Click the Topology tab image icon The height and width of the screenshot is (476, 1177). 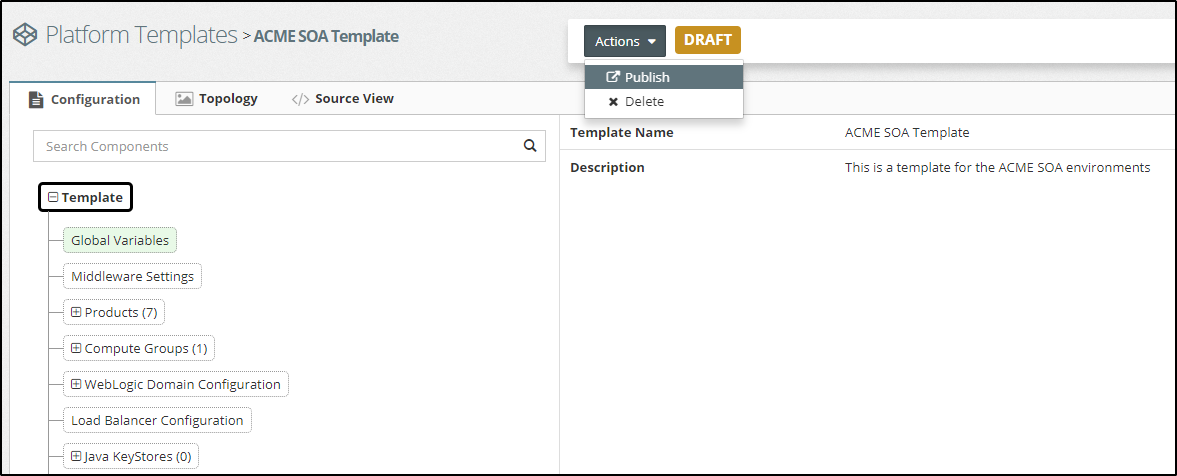pos(184,99)
